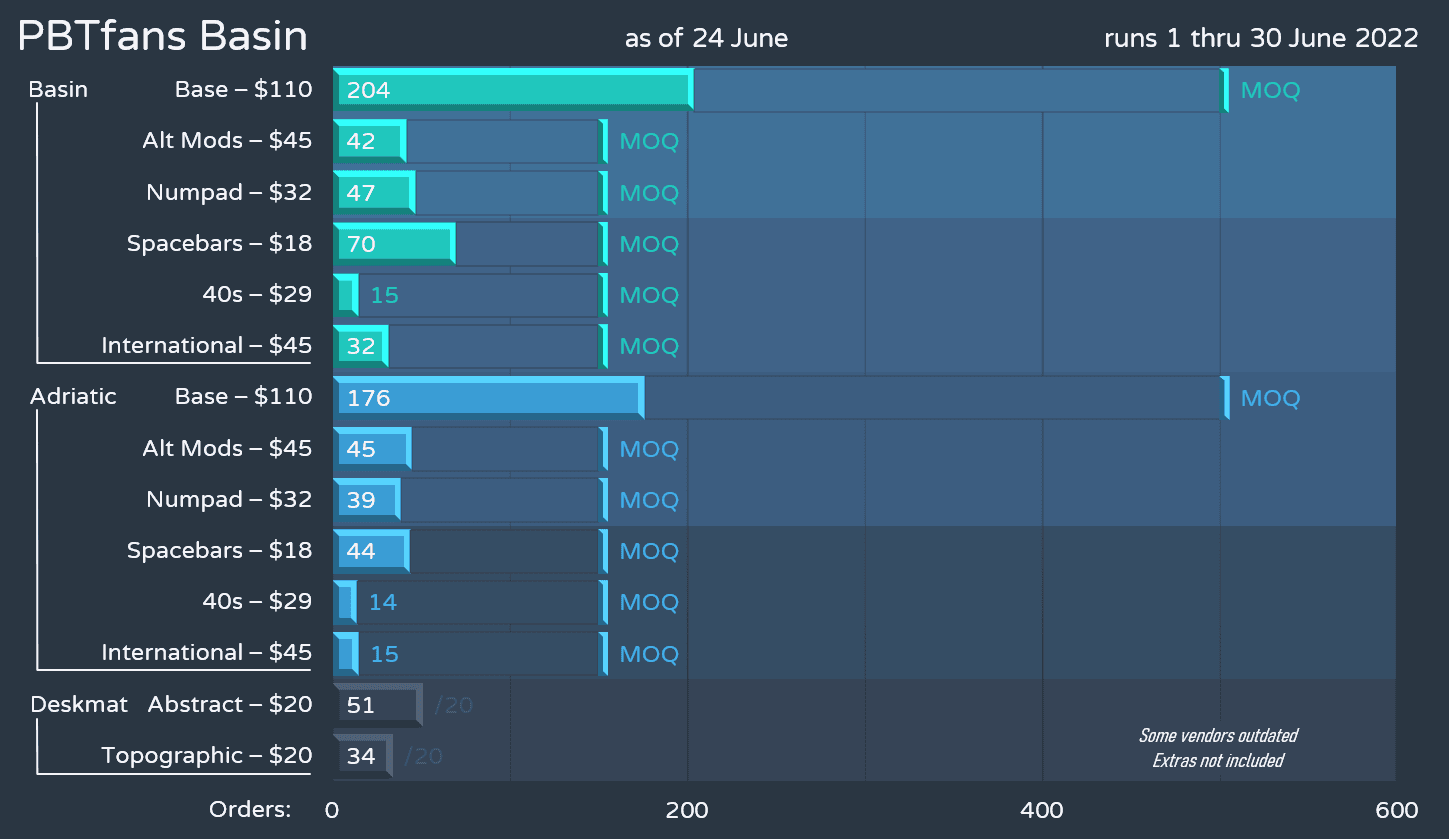Click the PBTfans Basin title

click(x=163, y=37)
